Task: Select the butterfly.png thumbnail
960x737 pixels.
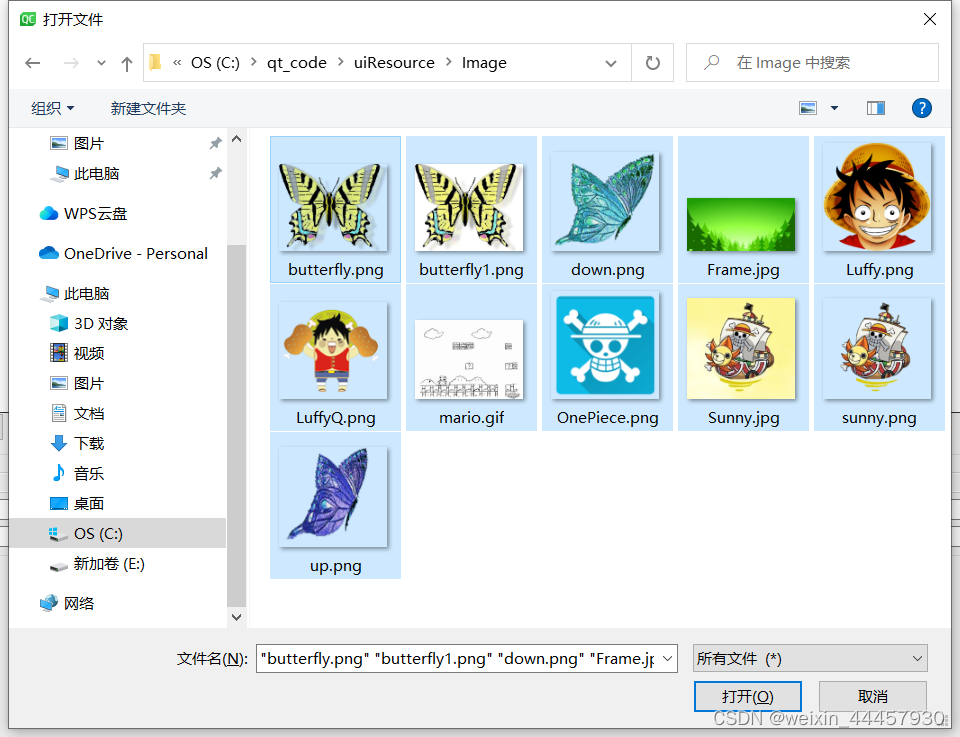Action: [x=336, y=209]
